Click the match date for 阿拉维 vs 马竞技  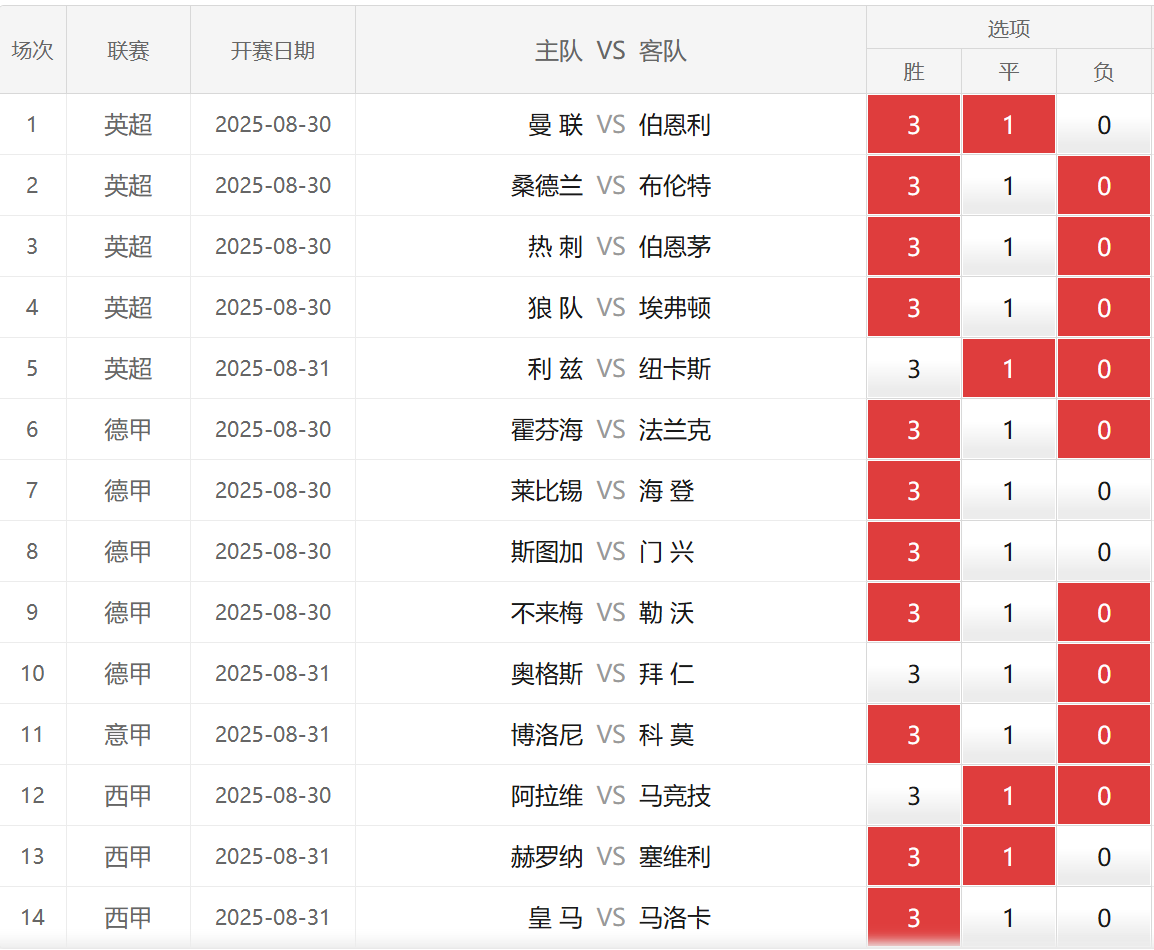272,796
